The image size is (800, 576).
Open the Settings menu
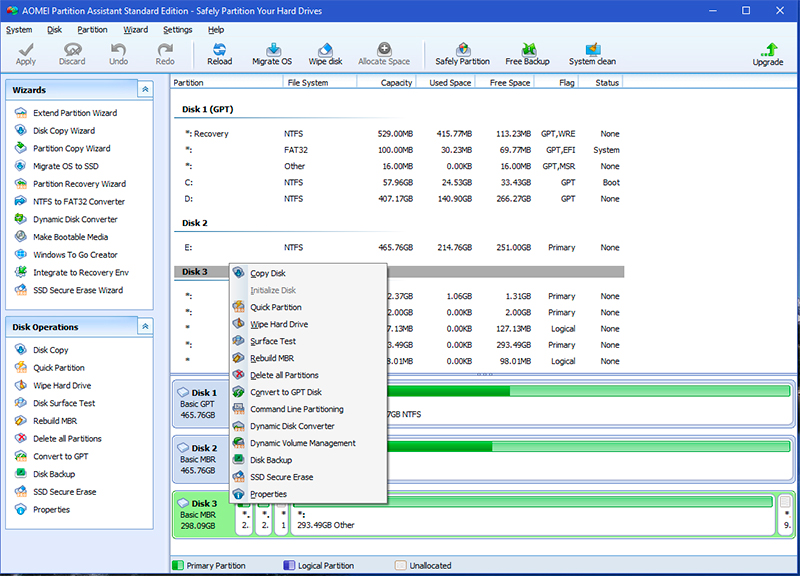tap(177, 30)
